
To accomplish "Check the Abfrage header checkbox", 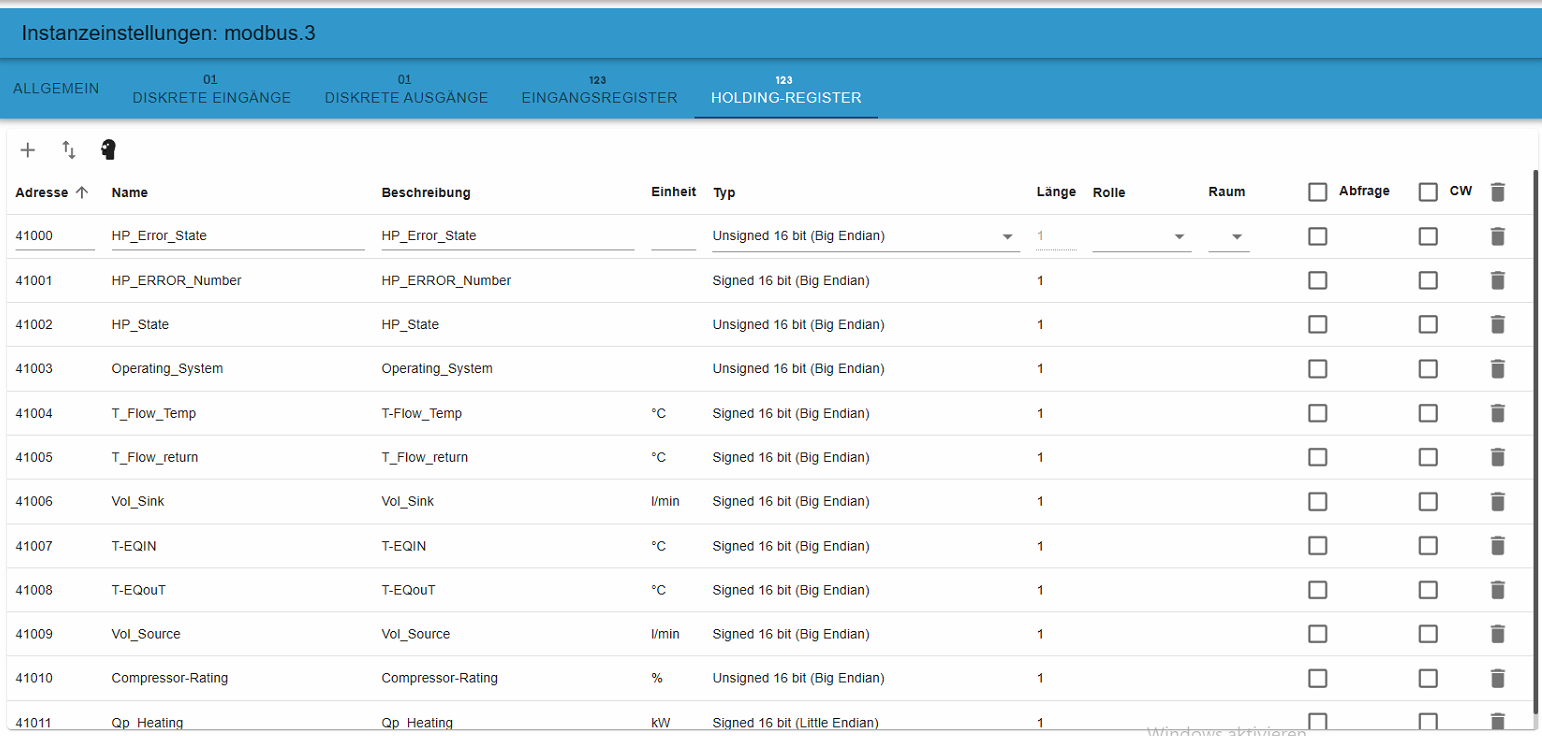I will click(1318, 192).
